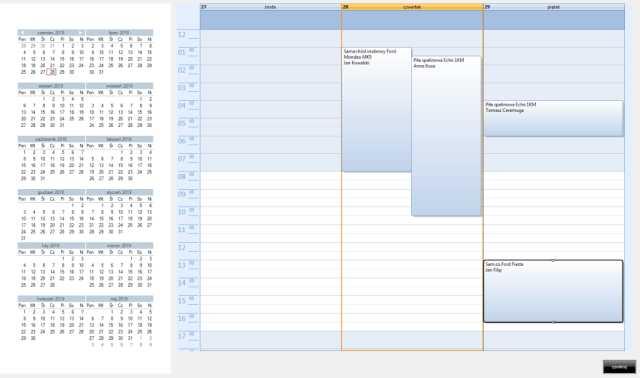This screenshot has width=640, height=378.
Task: Select the 27 środa day column header
Action: [271, 7]
